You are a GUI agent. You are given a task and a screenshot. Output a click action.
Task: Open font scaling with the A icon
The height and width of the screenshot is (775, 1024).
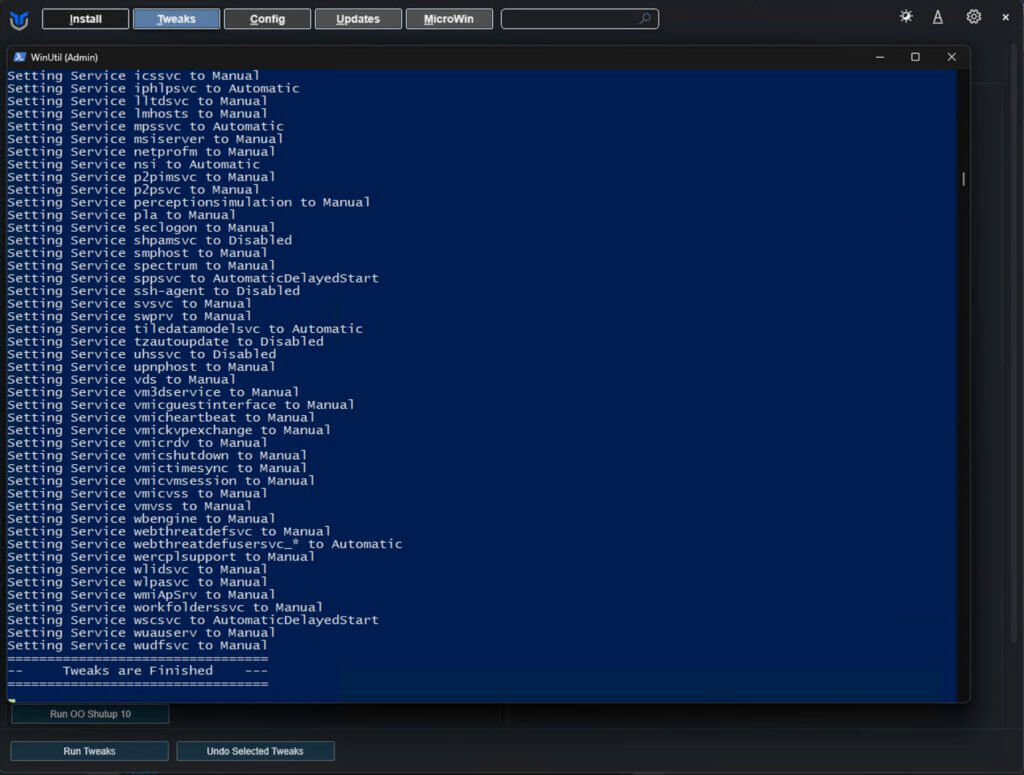[x=938, y=17]
